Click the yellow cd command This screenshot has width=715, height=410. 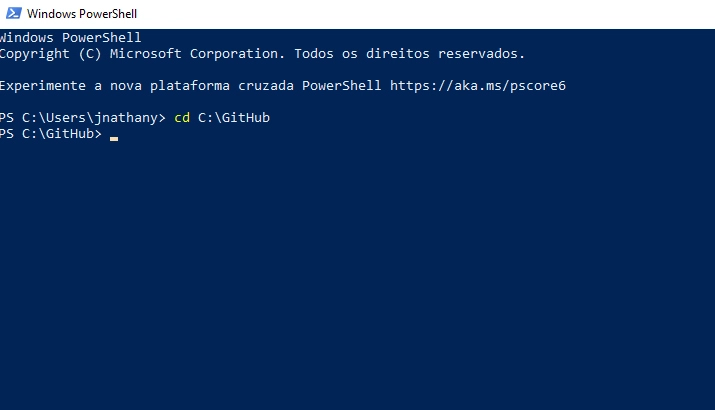tap(182, 118)
